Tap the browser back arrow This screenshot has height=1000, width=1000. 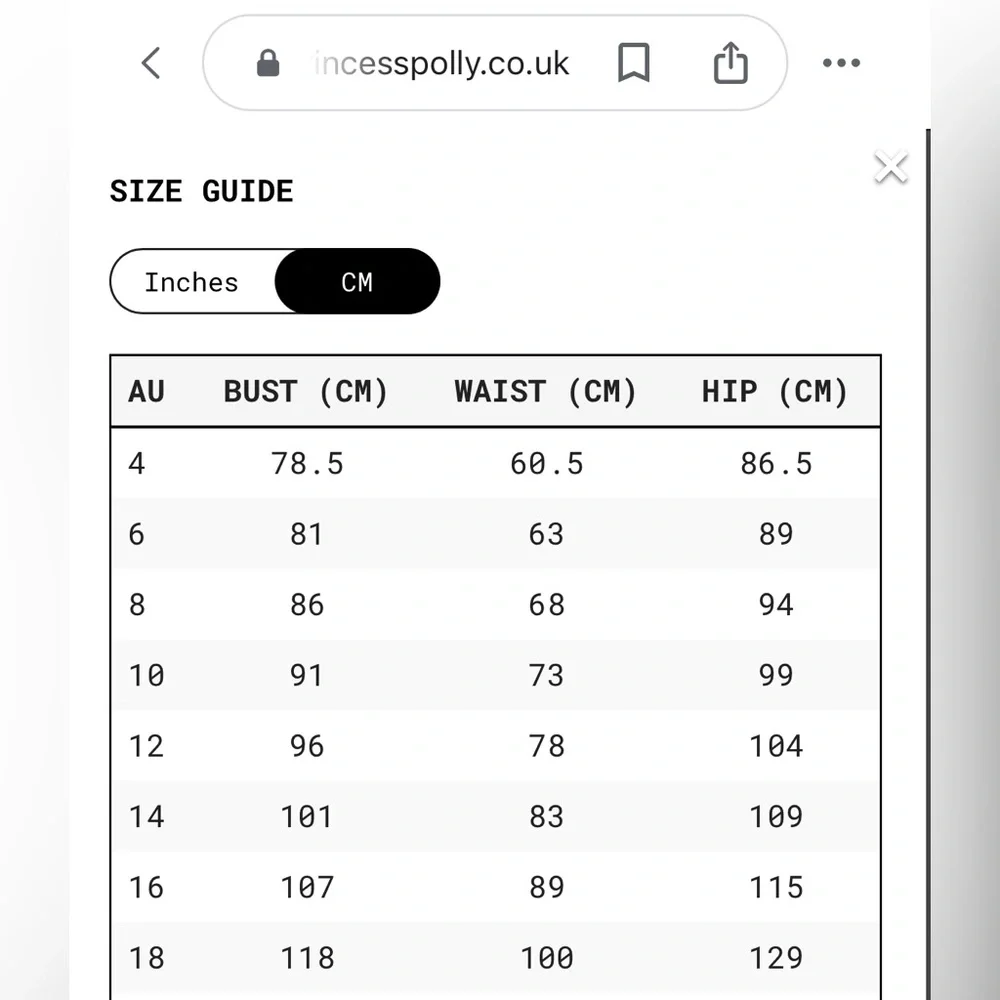tap(151, 63)
